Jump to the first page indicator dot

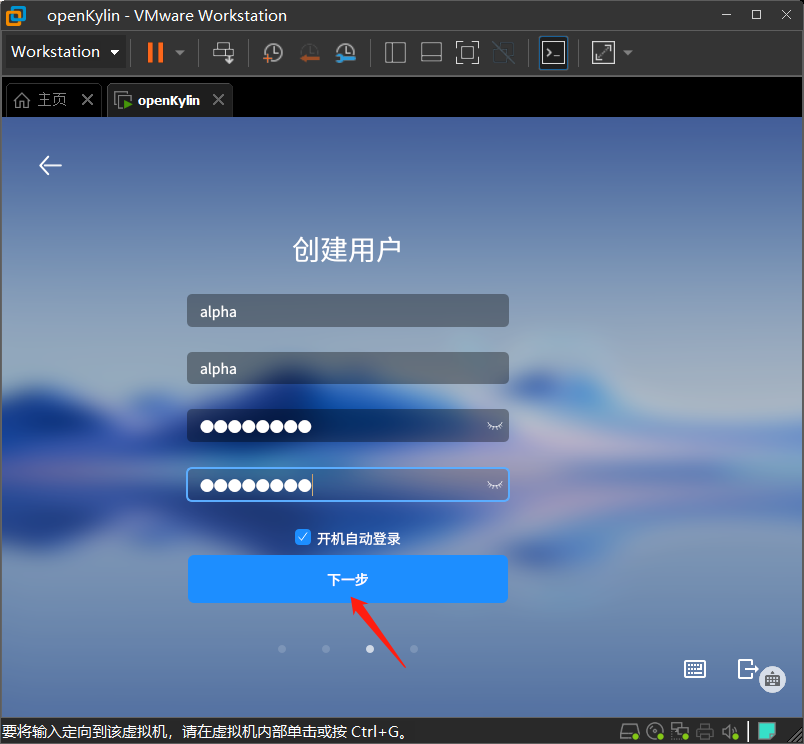[x=282, y=649]
